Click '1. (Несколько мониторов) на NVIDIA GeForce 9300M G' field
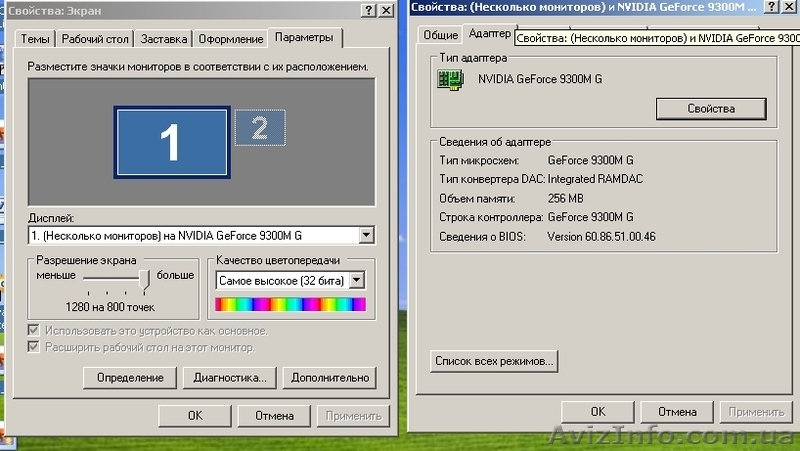Screen dimensions: 800x451 (202, 235)
